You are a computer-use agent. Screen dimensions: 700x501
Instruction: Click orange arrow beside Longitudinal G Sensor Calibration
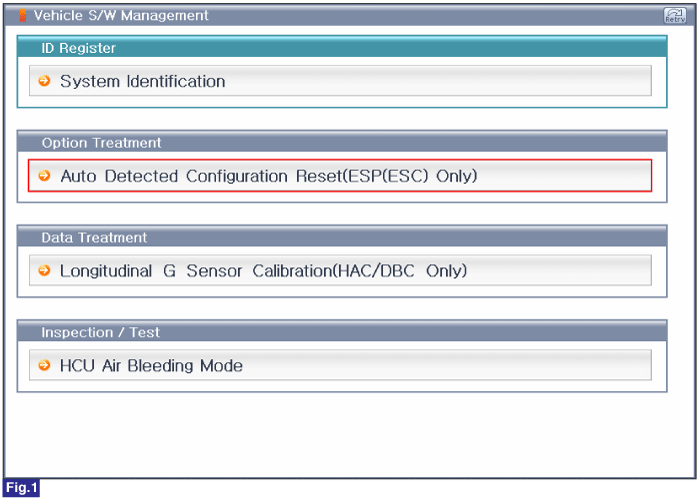(44, 270)
